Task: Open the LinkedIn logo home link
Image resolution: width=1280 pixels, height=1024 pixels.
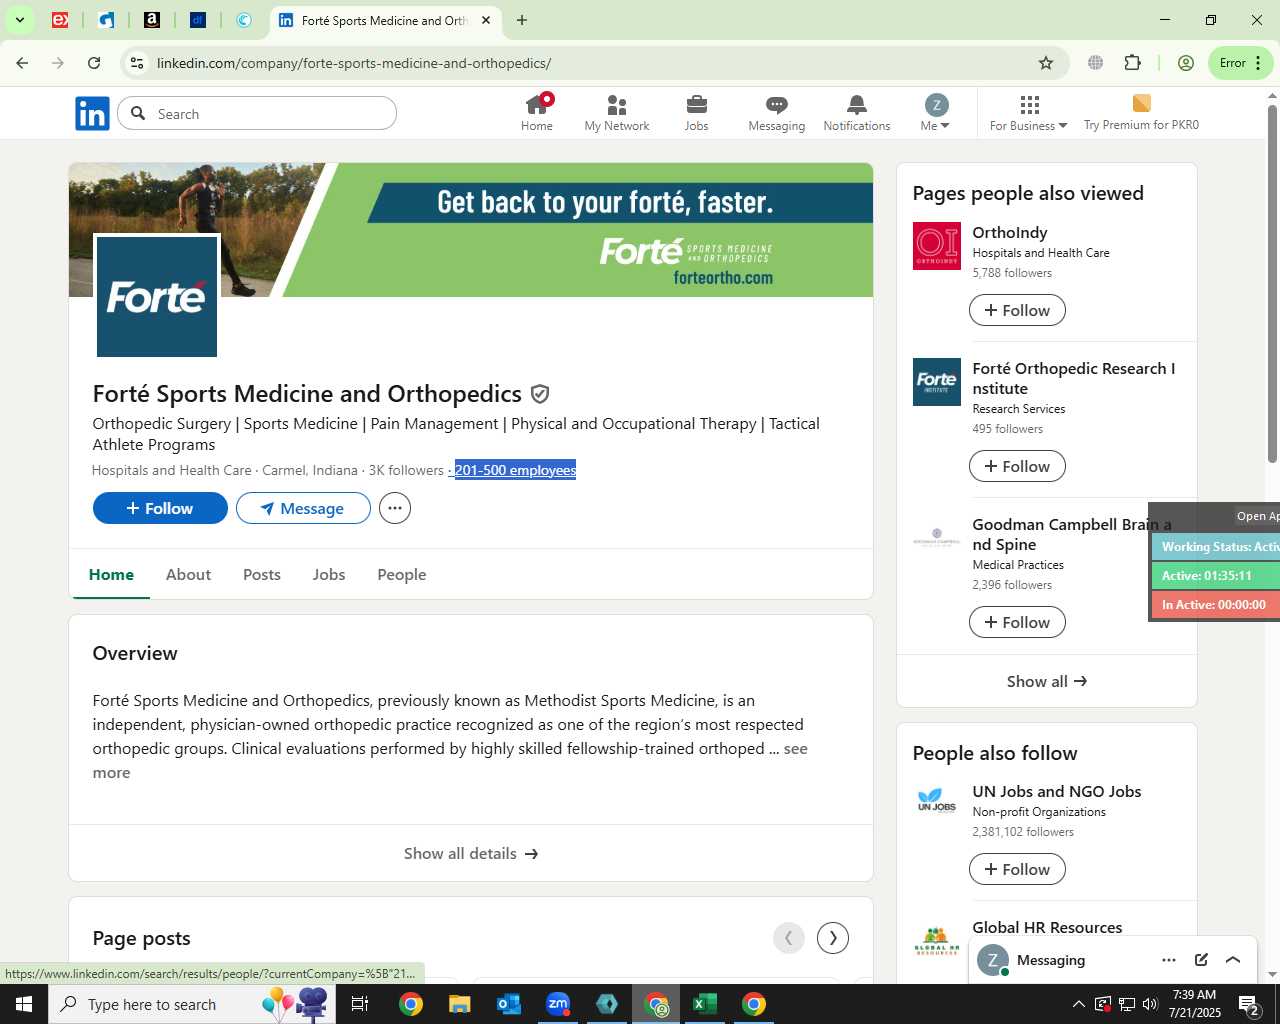Action: (x=92, y=114)
